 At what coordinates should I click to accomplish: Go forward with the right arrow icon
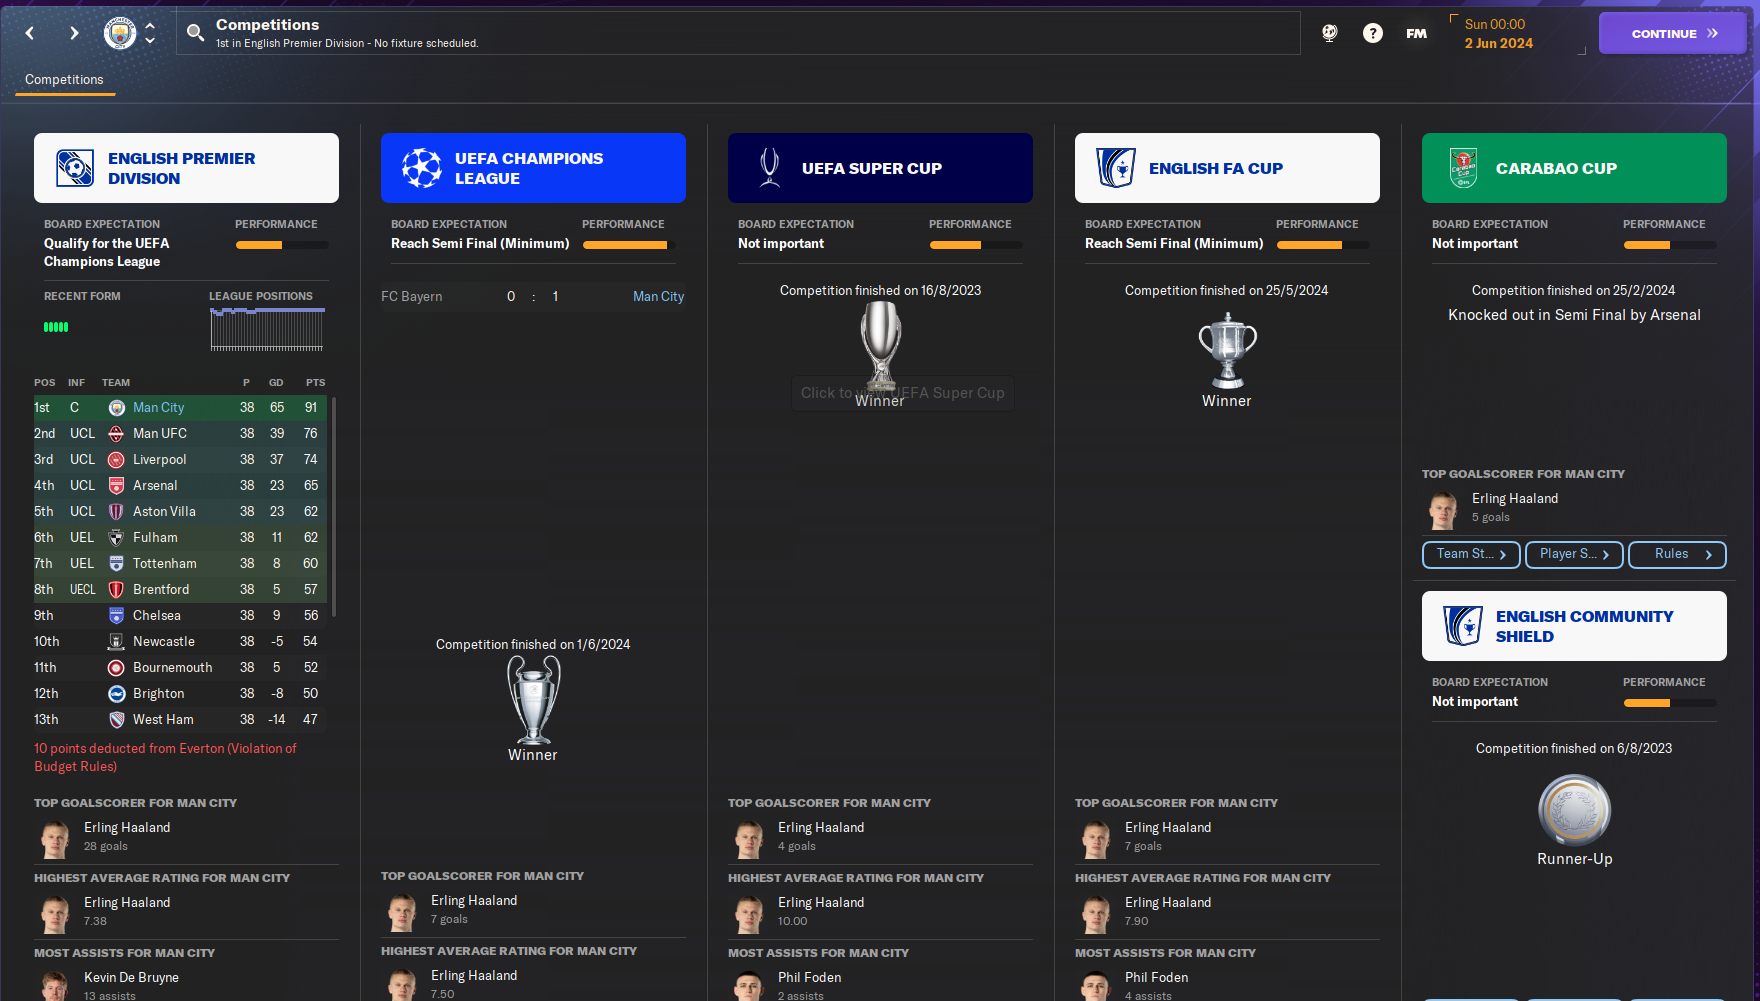tap(74, 33)
